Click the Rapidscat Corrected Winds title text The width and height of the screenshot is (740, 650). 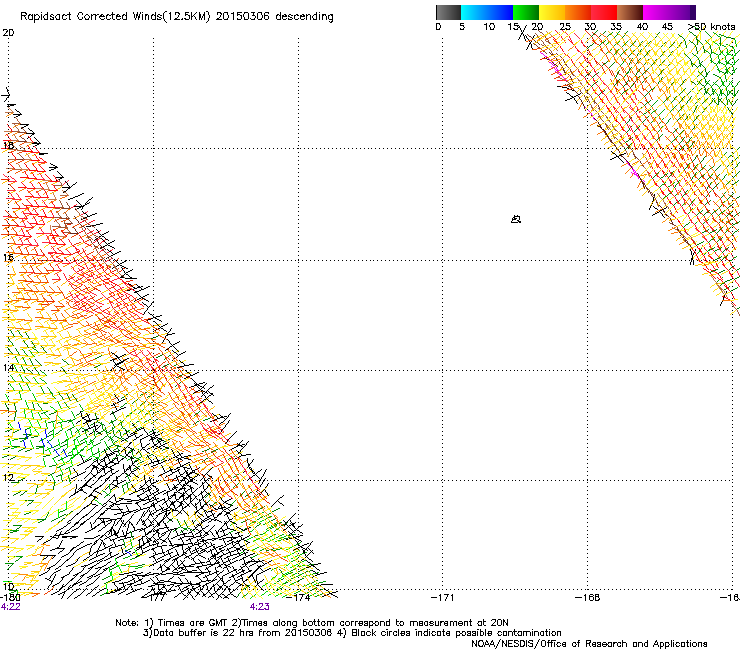point(177,17)
